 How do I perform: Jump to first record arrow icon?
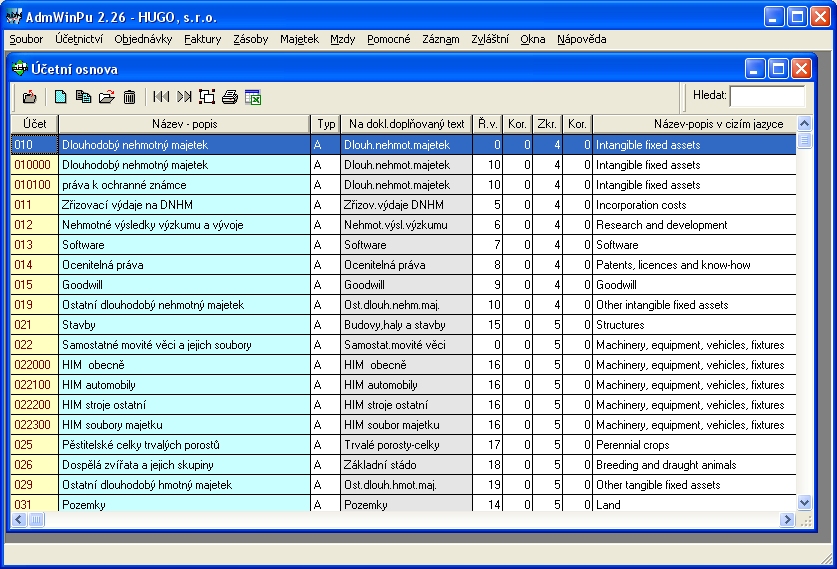pyautogui.click(x=161, y=97)
